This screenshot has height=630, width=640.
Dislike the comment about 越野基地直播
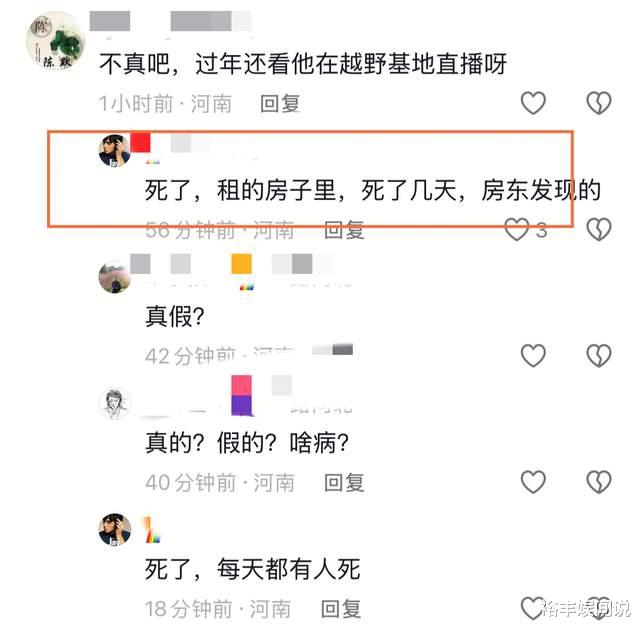tap(599, 103)
